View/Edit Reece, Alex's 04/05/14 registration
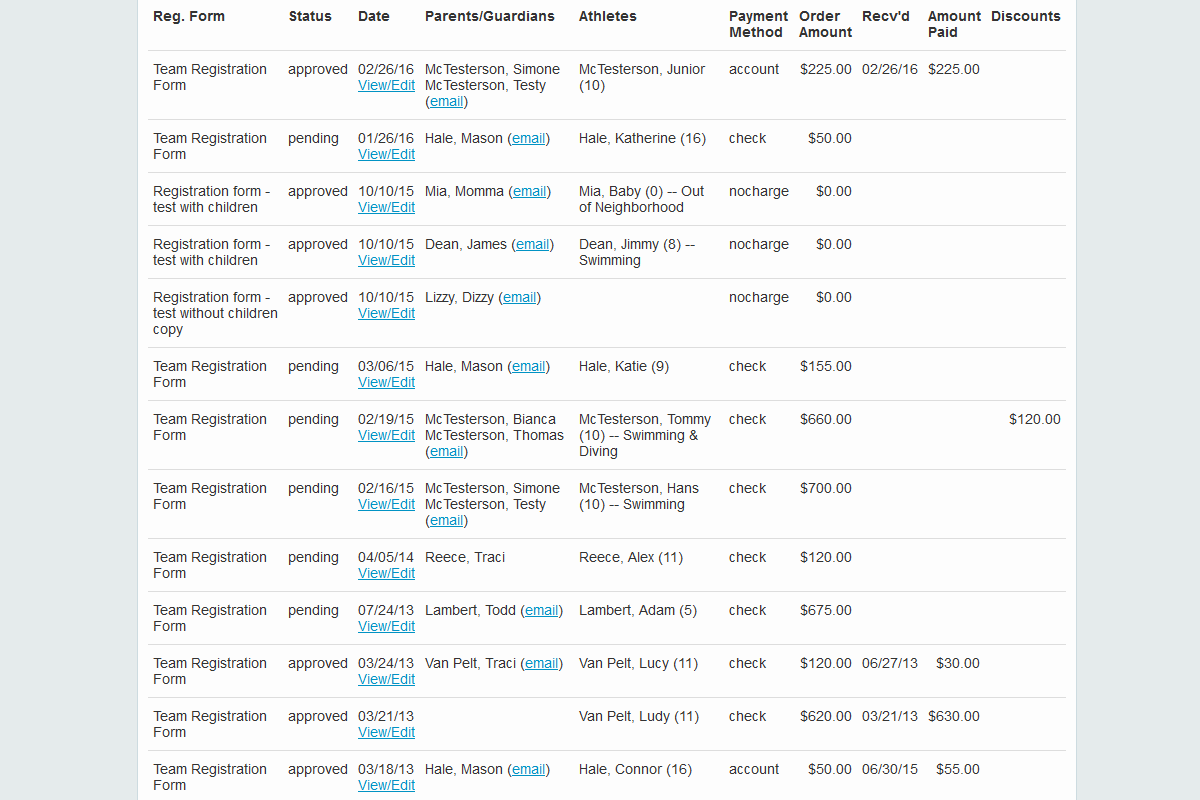1200x800 pixels. [x=386, y=574]
